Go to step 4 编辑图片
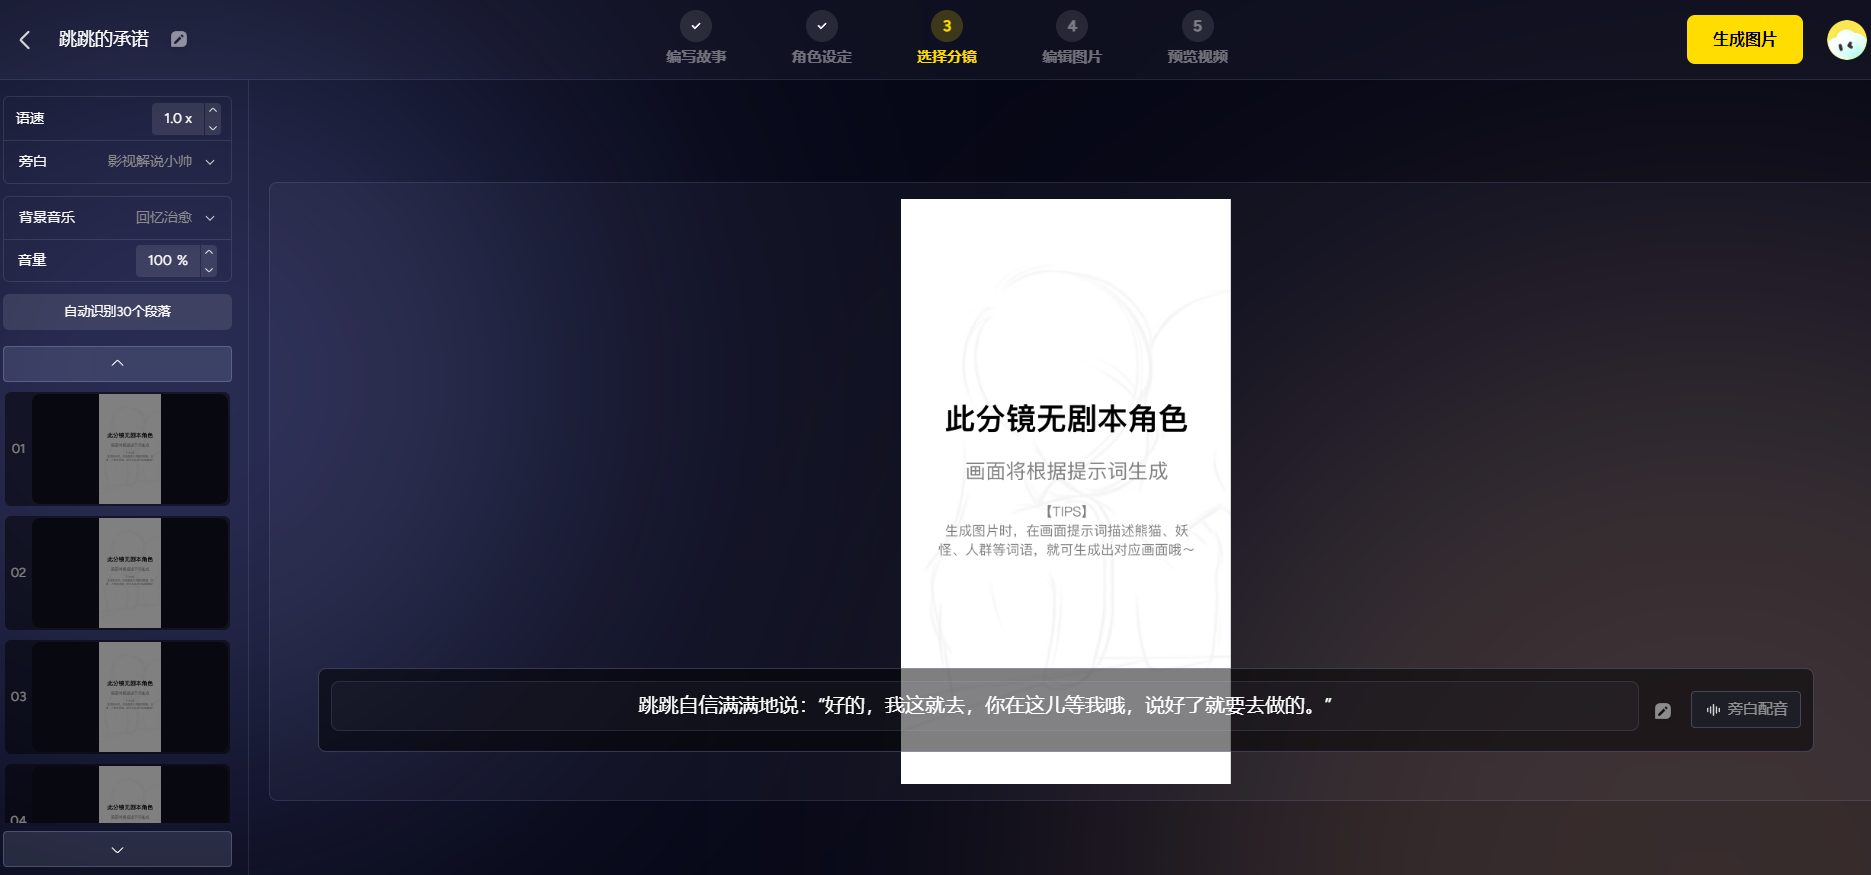 click(1072, 38)
